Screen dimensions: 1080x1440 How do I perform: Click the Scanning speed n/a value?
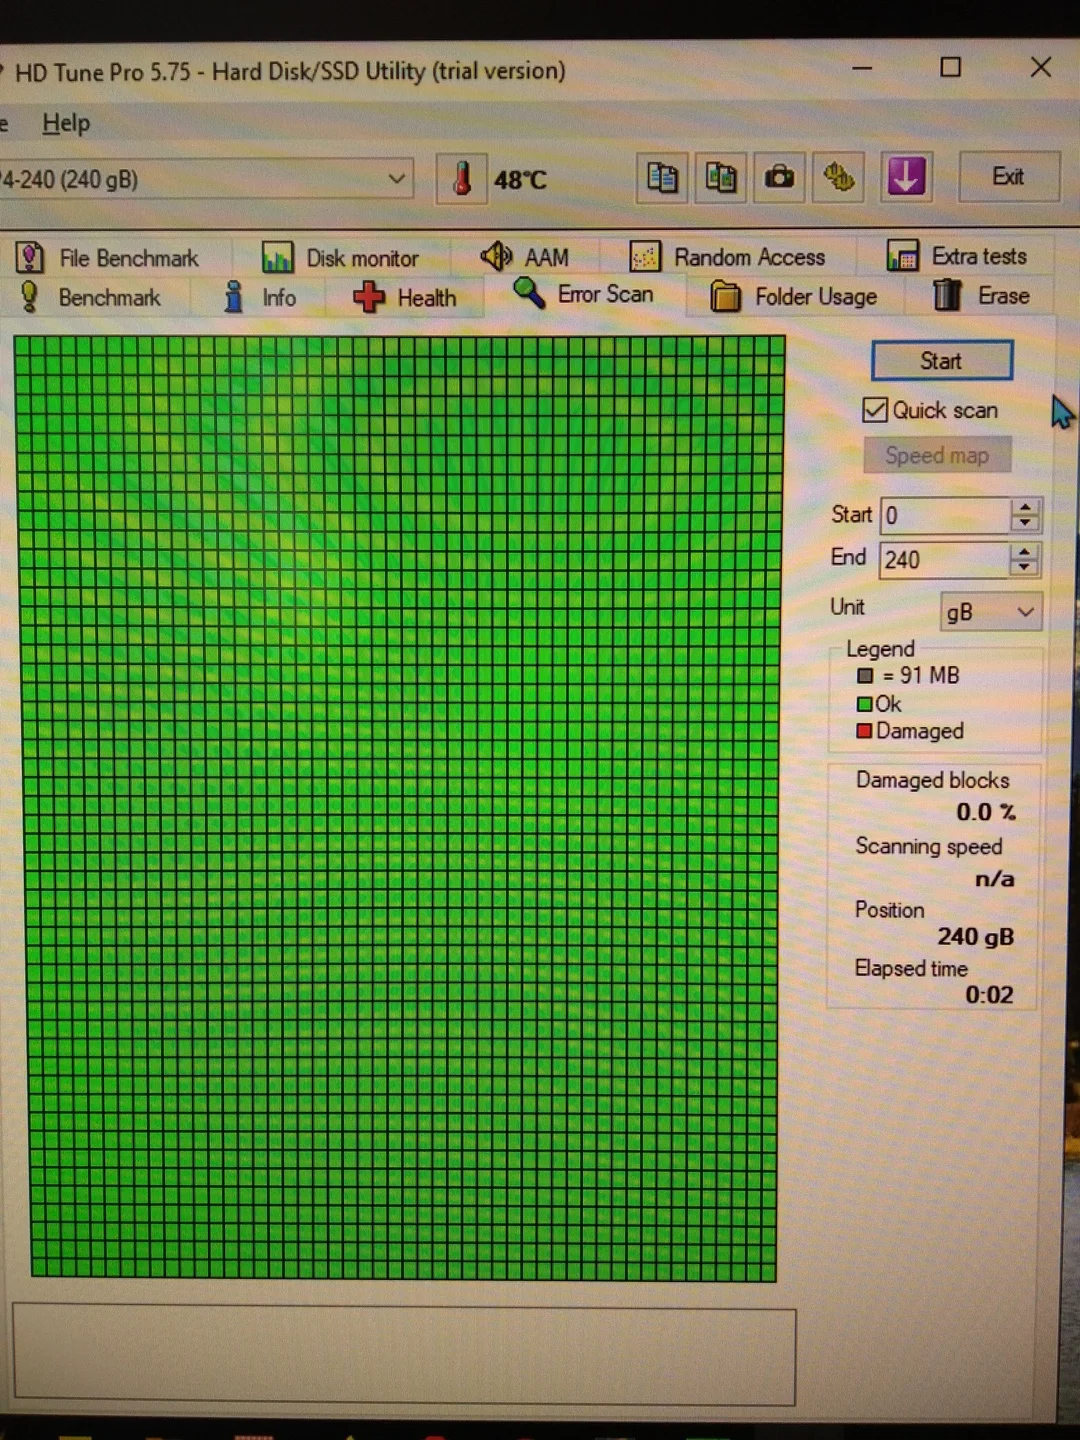(995, 879)
